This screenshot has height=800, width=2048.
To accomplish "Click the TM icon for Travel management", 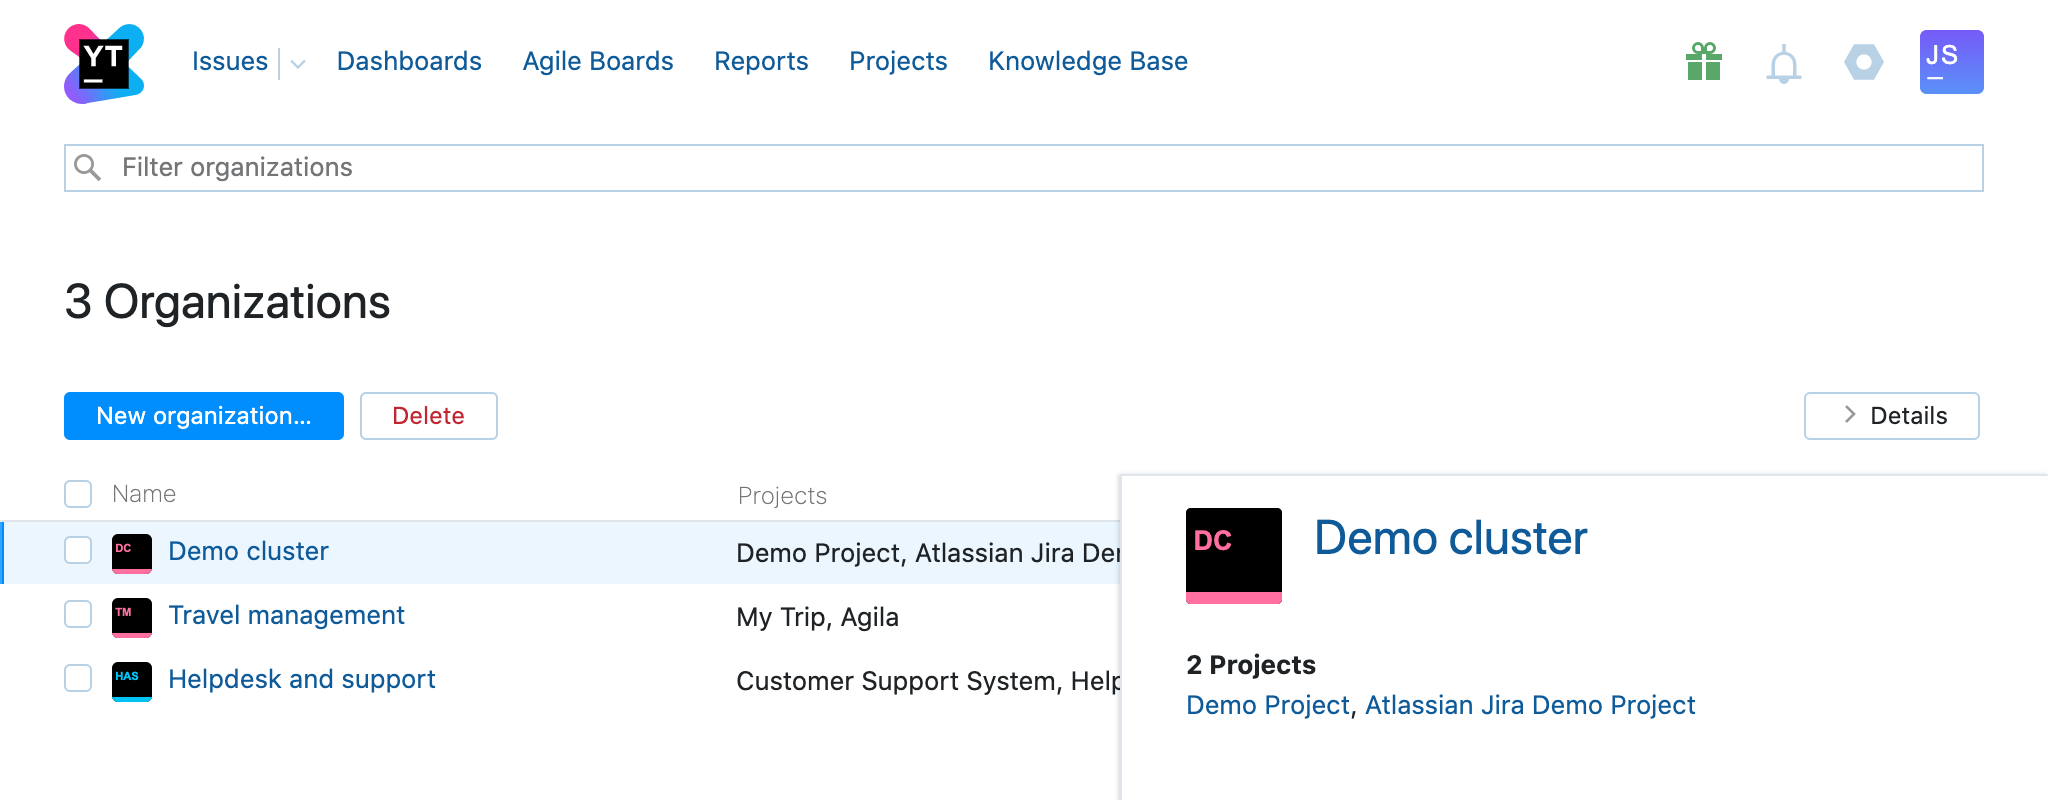I will click(x=131, y=617).
